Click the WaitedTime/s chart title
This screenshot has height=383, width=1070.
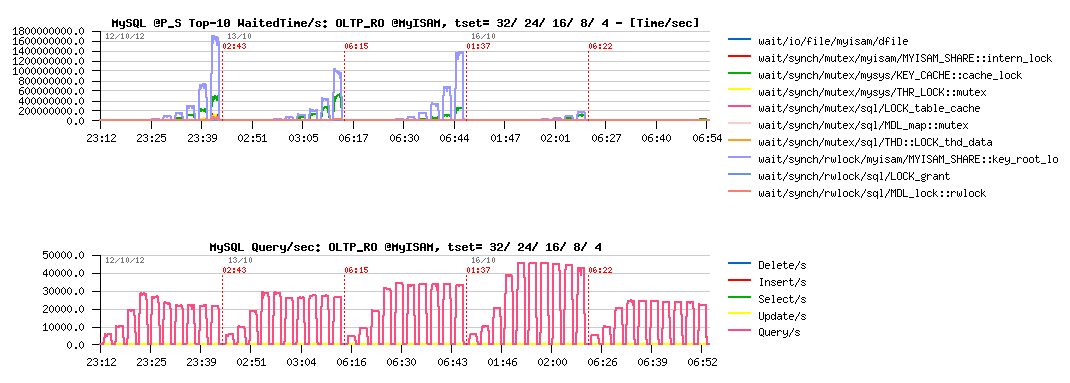[x=405, y=23]
